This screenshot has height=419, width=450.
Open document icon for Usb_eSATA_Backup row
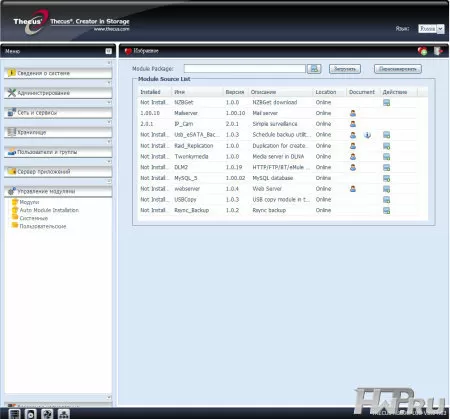[353, 135]
